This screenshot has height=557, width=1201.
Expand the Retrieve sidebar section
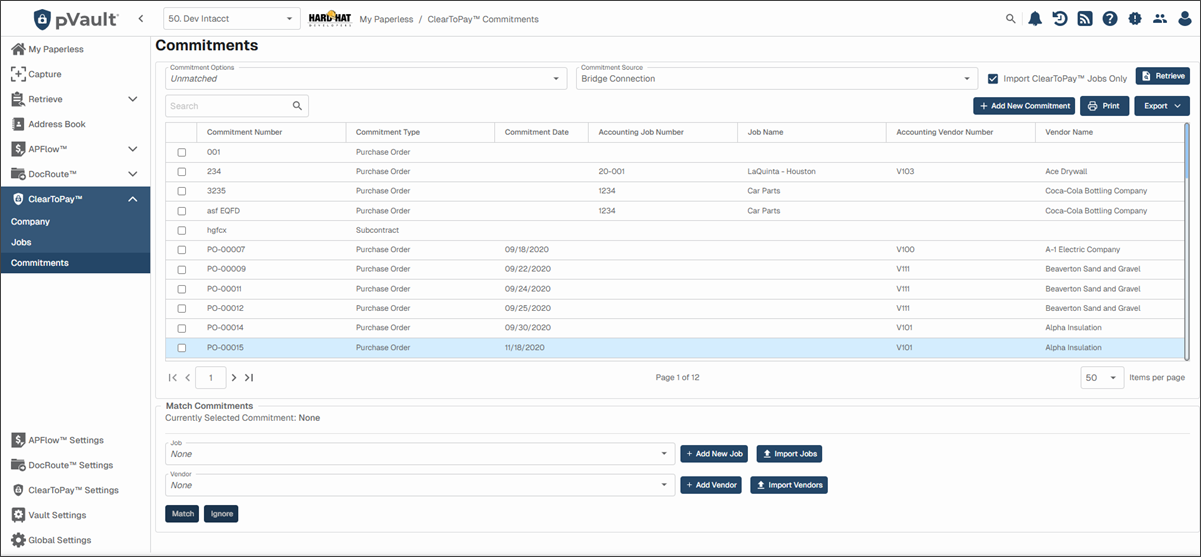point(132,99)
